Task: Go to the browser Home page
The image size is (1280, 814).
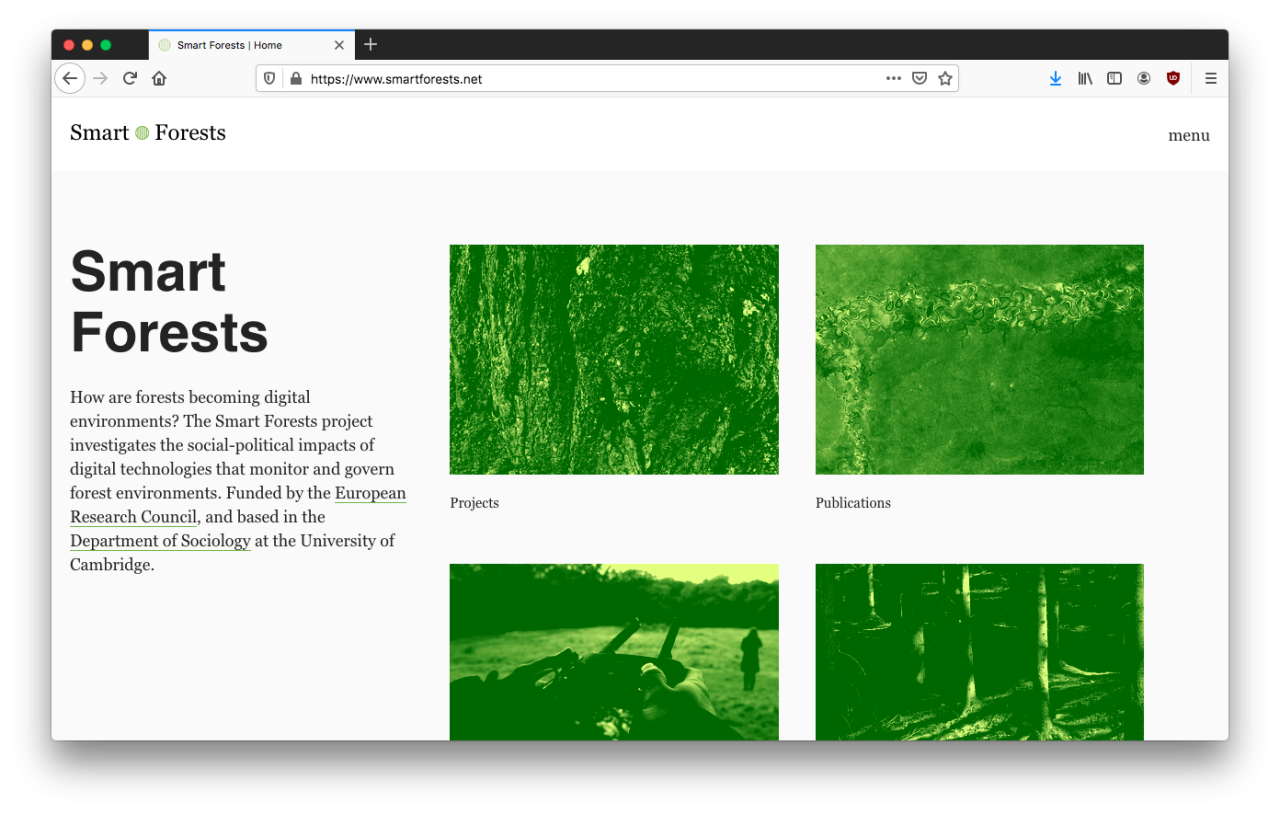Action: coord(159,79)
